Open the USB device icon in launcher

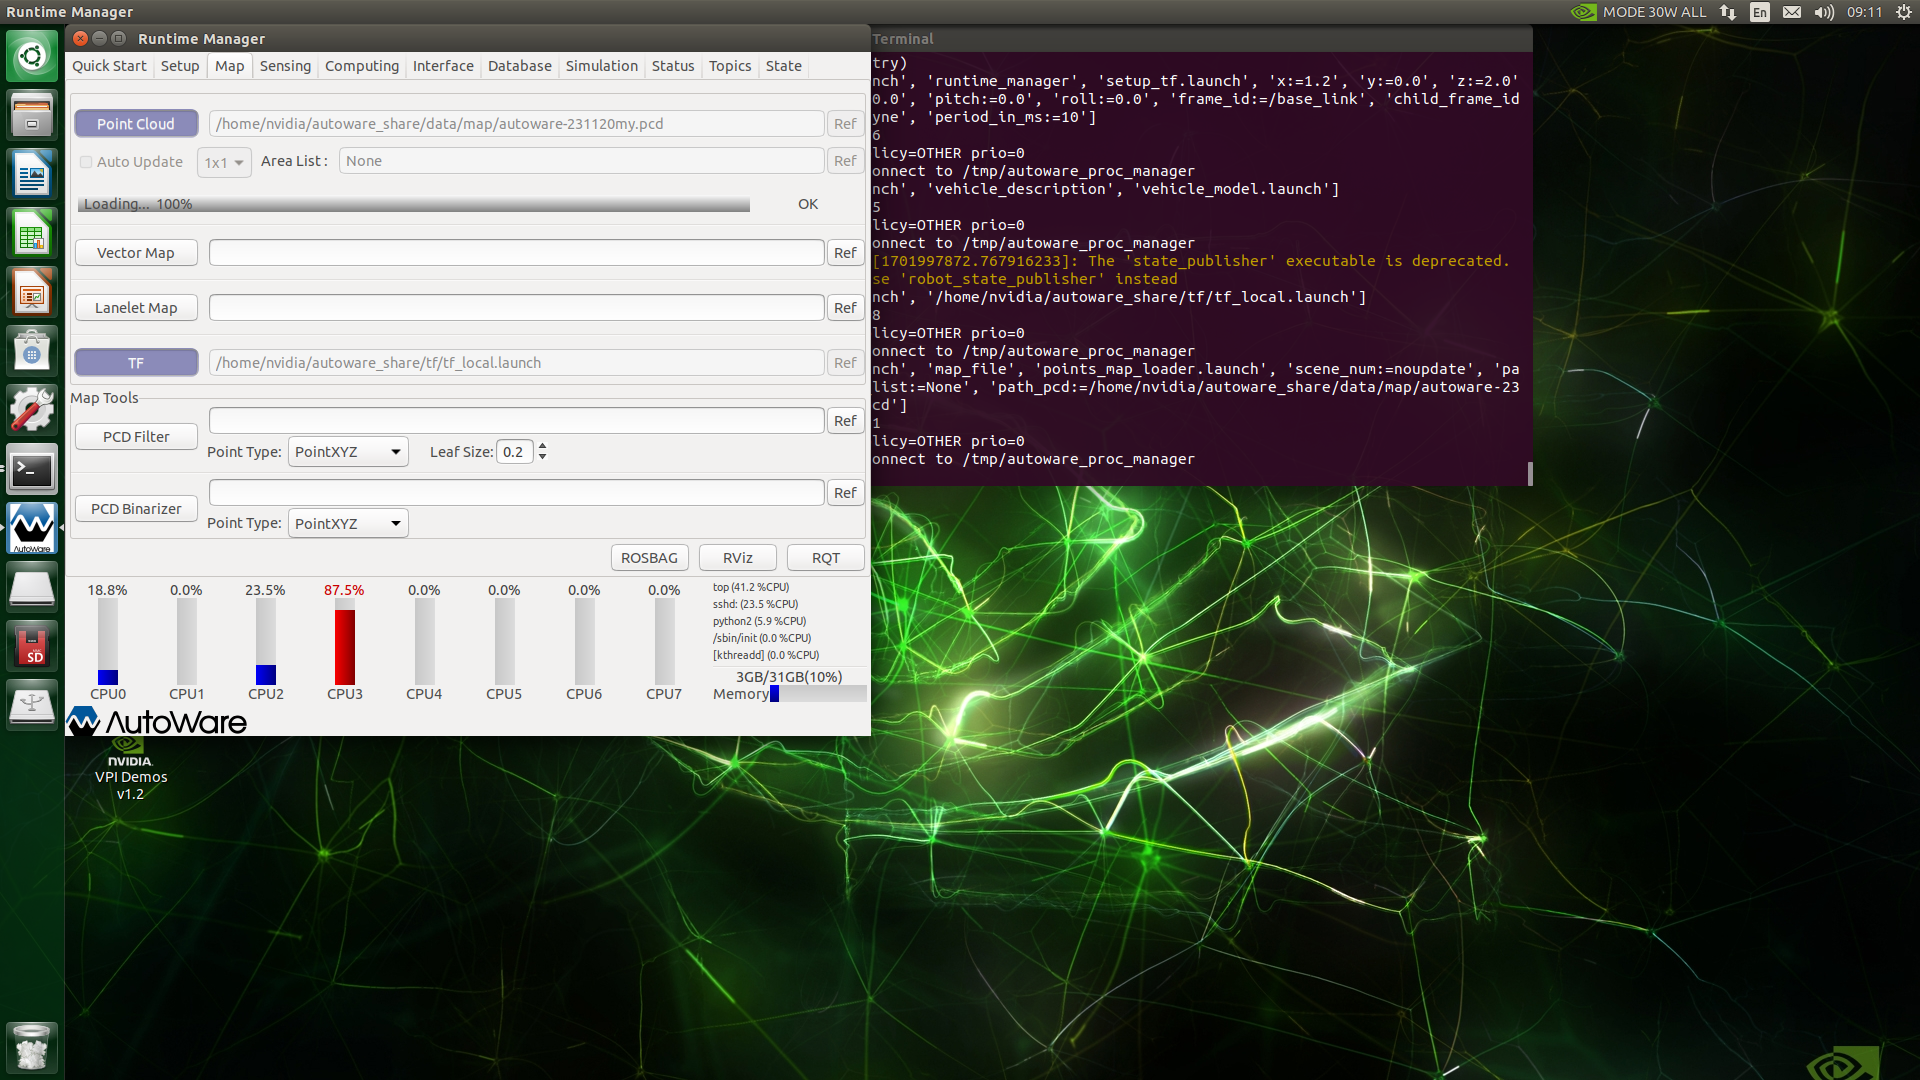pos(32,706)
